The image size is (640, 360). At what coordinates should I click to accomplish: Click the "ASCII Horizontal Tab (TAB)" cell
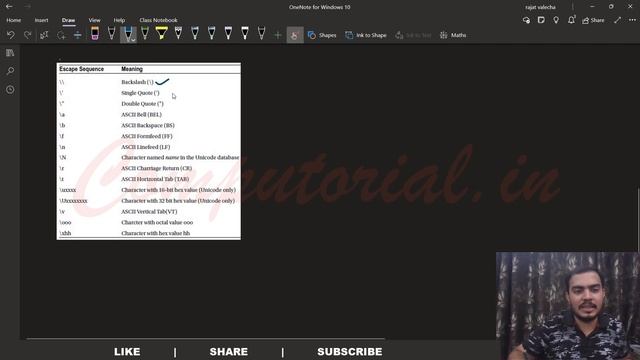pyautogui.click(x=155, y=179)
